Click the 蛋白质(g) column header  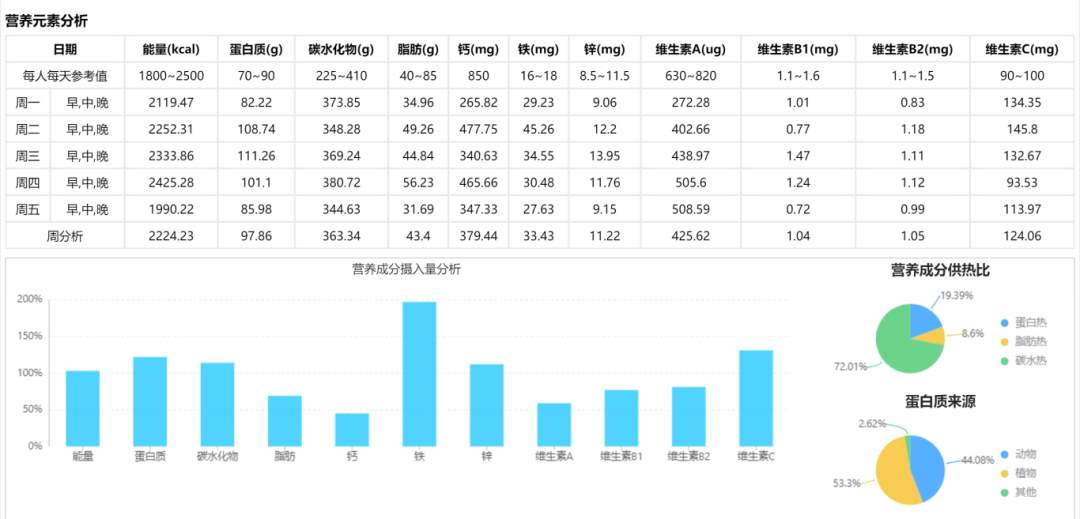click(256, 49)
